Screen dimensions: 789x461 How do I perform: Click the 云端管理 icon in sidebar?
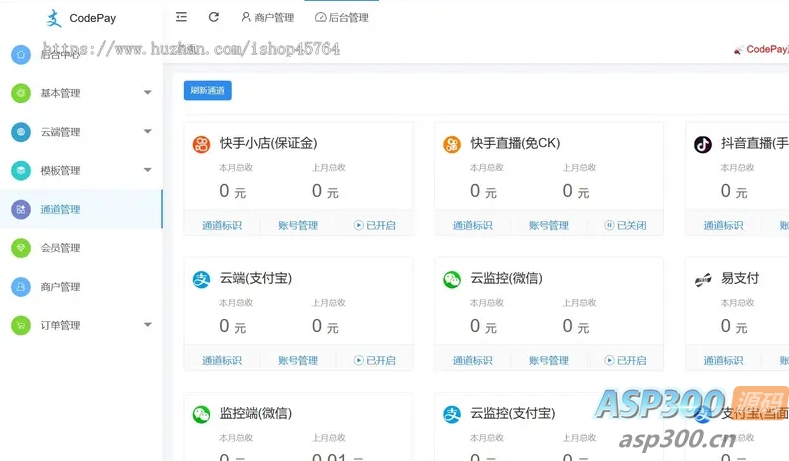tap(21, 132)
